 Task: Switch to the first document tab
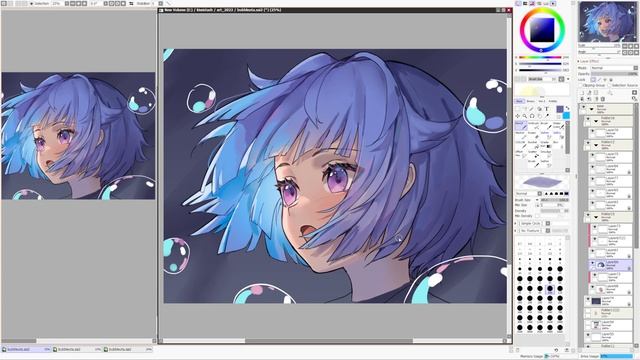26,350
